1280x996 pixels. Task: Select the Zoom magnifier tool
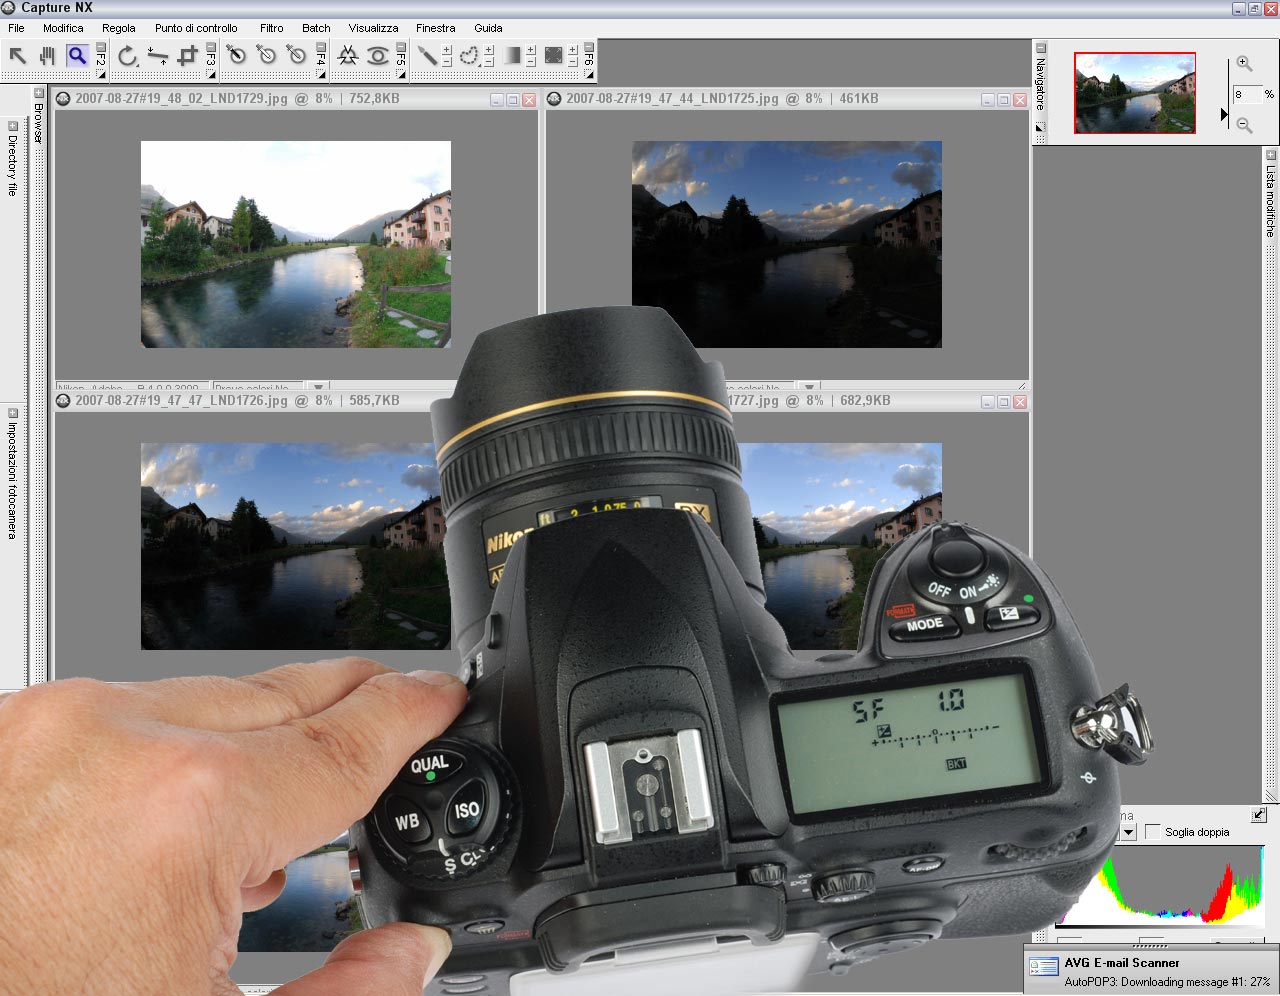pyautogui.click(x=77, y=56)
